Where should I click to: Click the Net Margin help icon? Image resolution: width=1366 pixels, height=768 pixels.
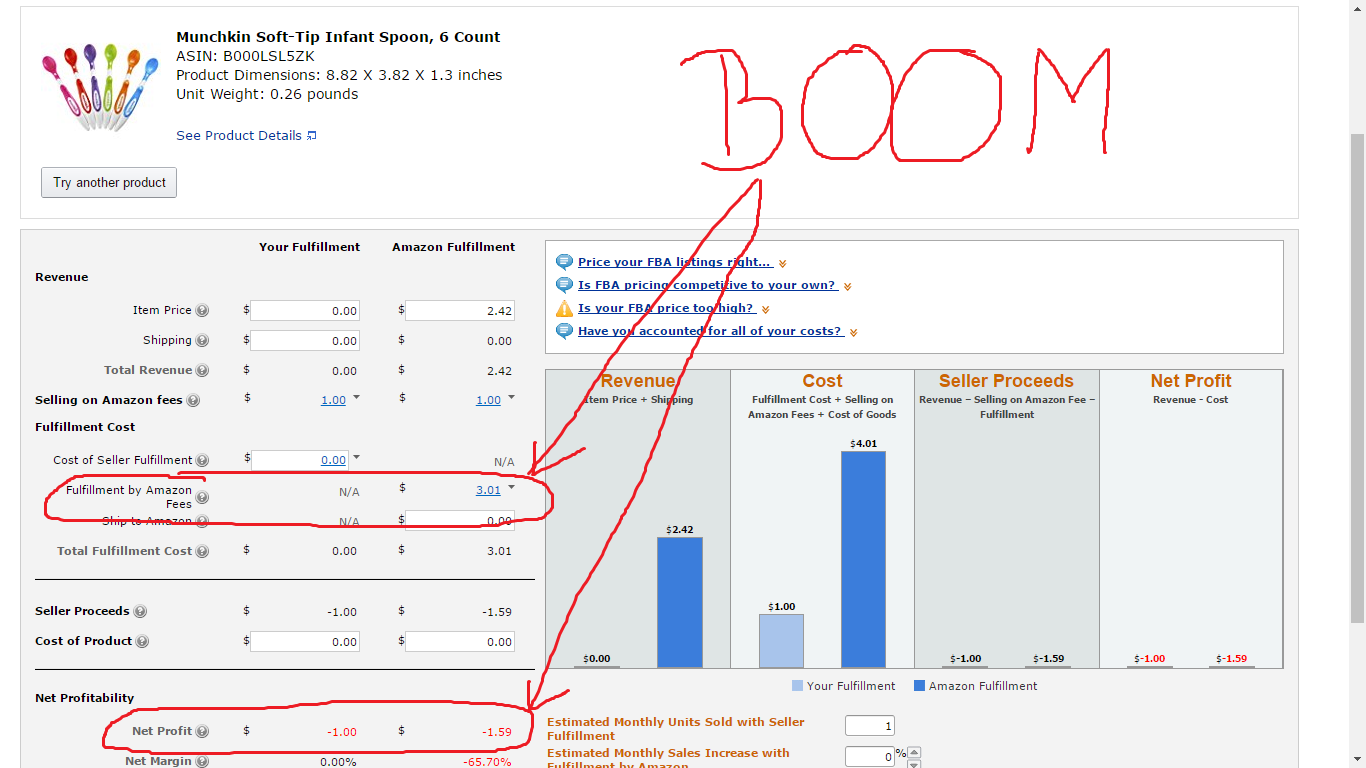pos(202,762)
